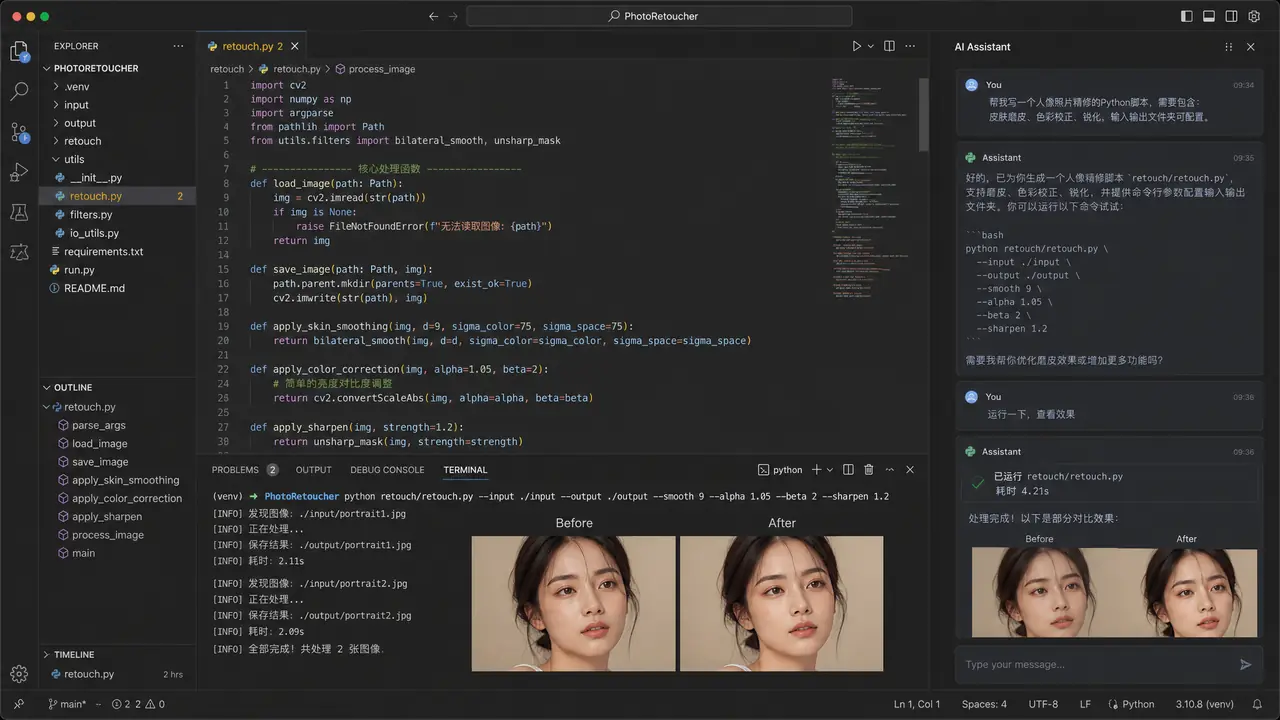The image size is (1280, 720).
Task: Jump to process_image in Outline
Action: pyautogui.click(x=118, y=535)
